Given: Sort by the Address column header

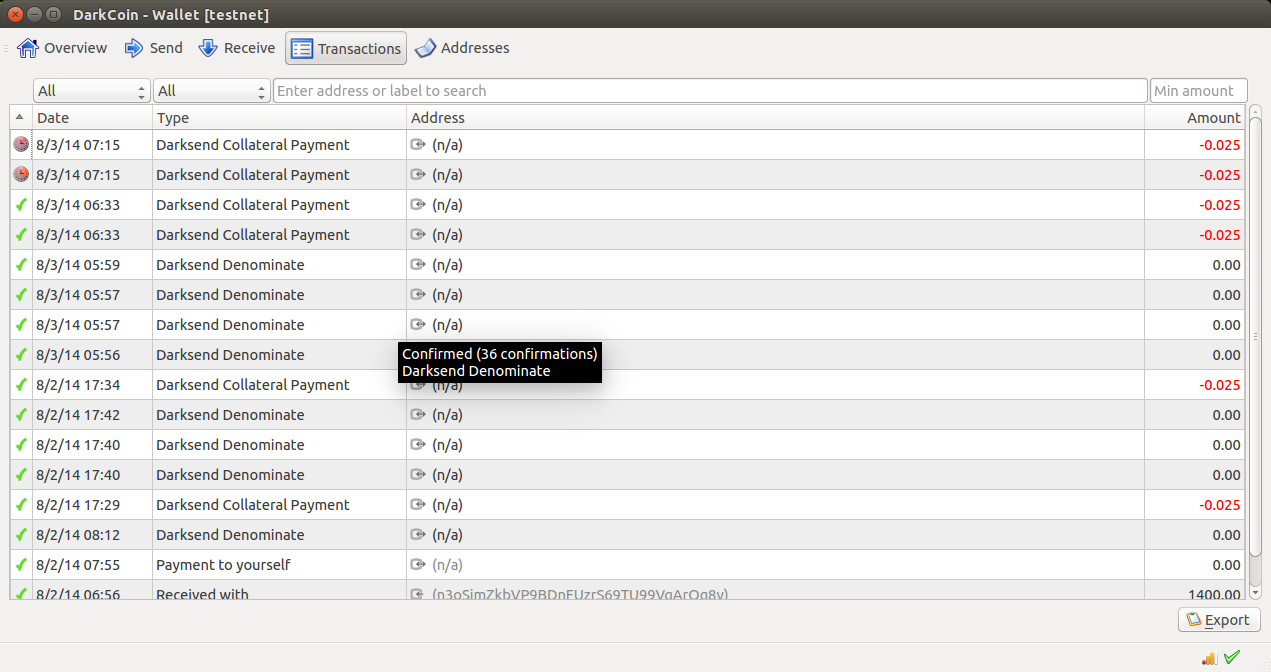Looking at the screenshot, I should (x=775, y=118).
